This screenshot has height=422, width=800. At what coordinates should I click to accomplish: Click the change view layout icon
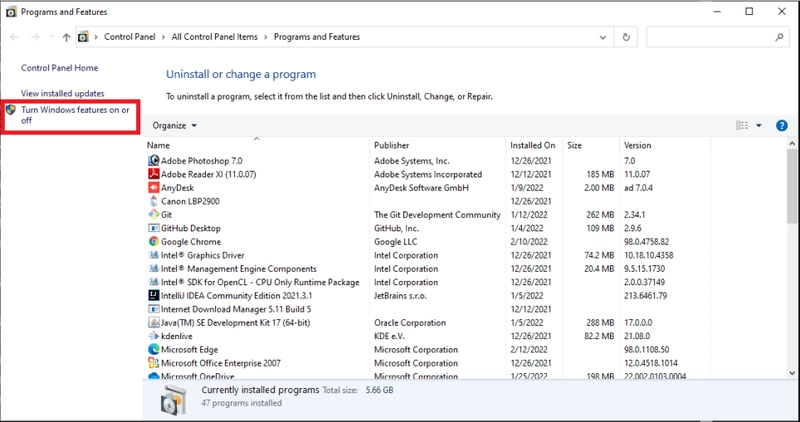(x=742, y=126)
